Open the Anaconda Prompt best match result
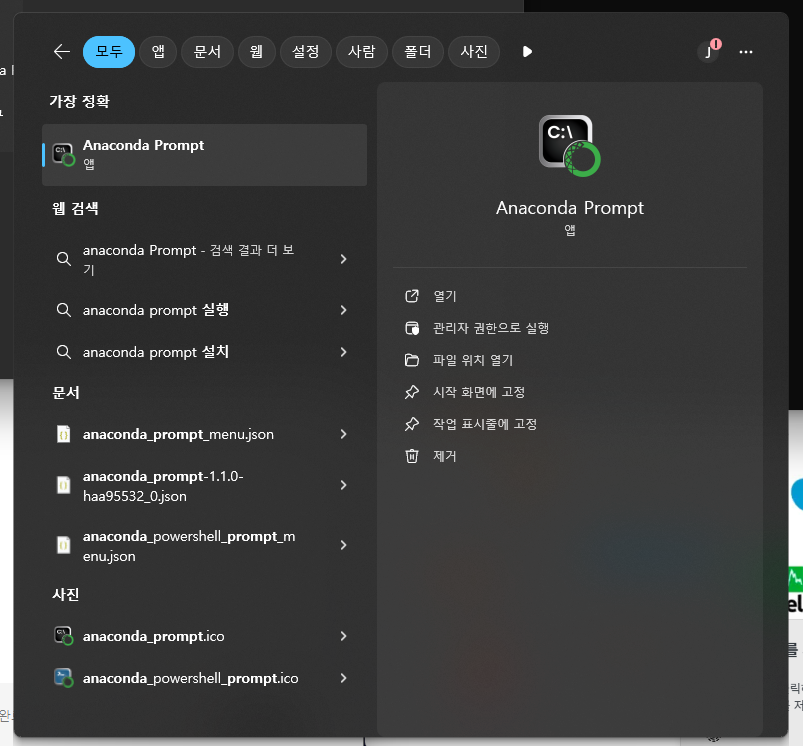803x746 pixels. point(204,155)
